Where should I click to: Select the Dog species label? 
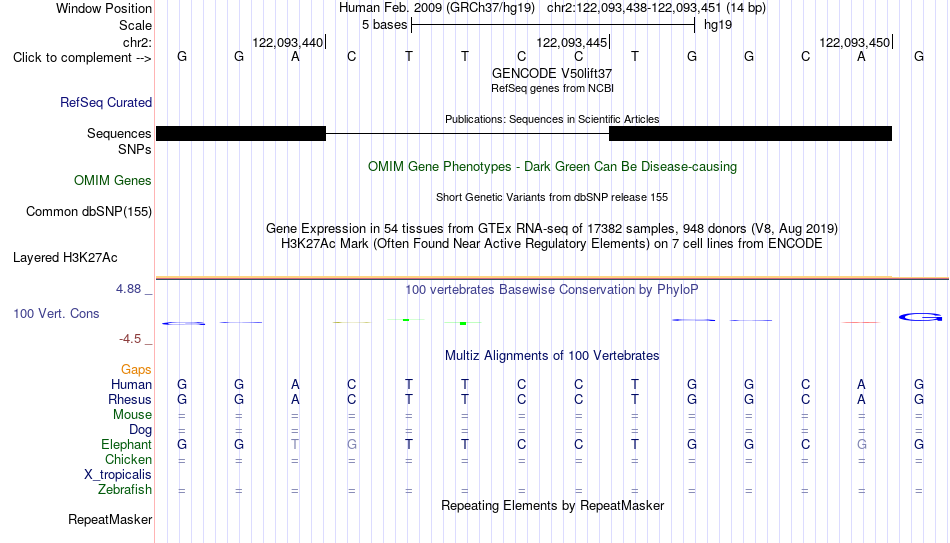pyautogui.click(x=141, y=430)
